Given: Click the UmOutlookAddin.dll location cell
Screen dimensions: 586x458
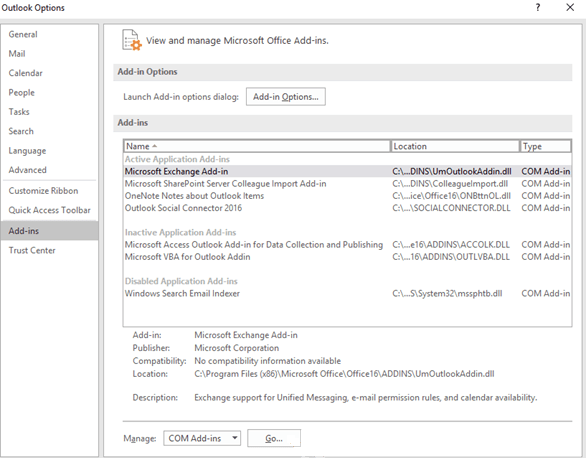Looking at the screenshot, I should 452,171.
